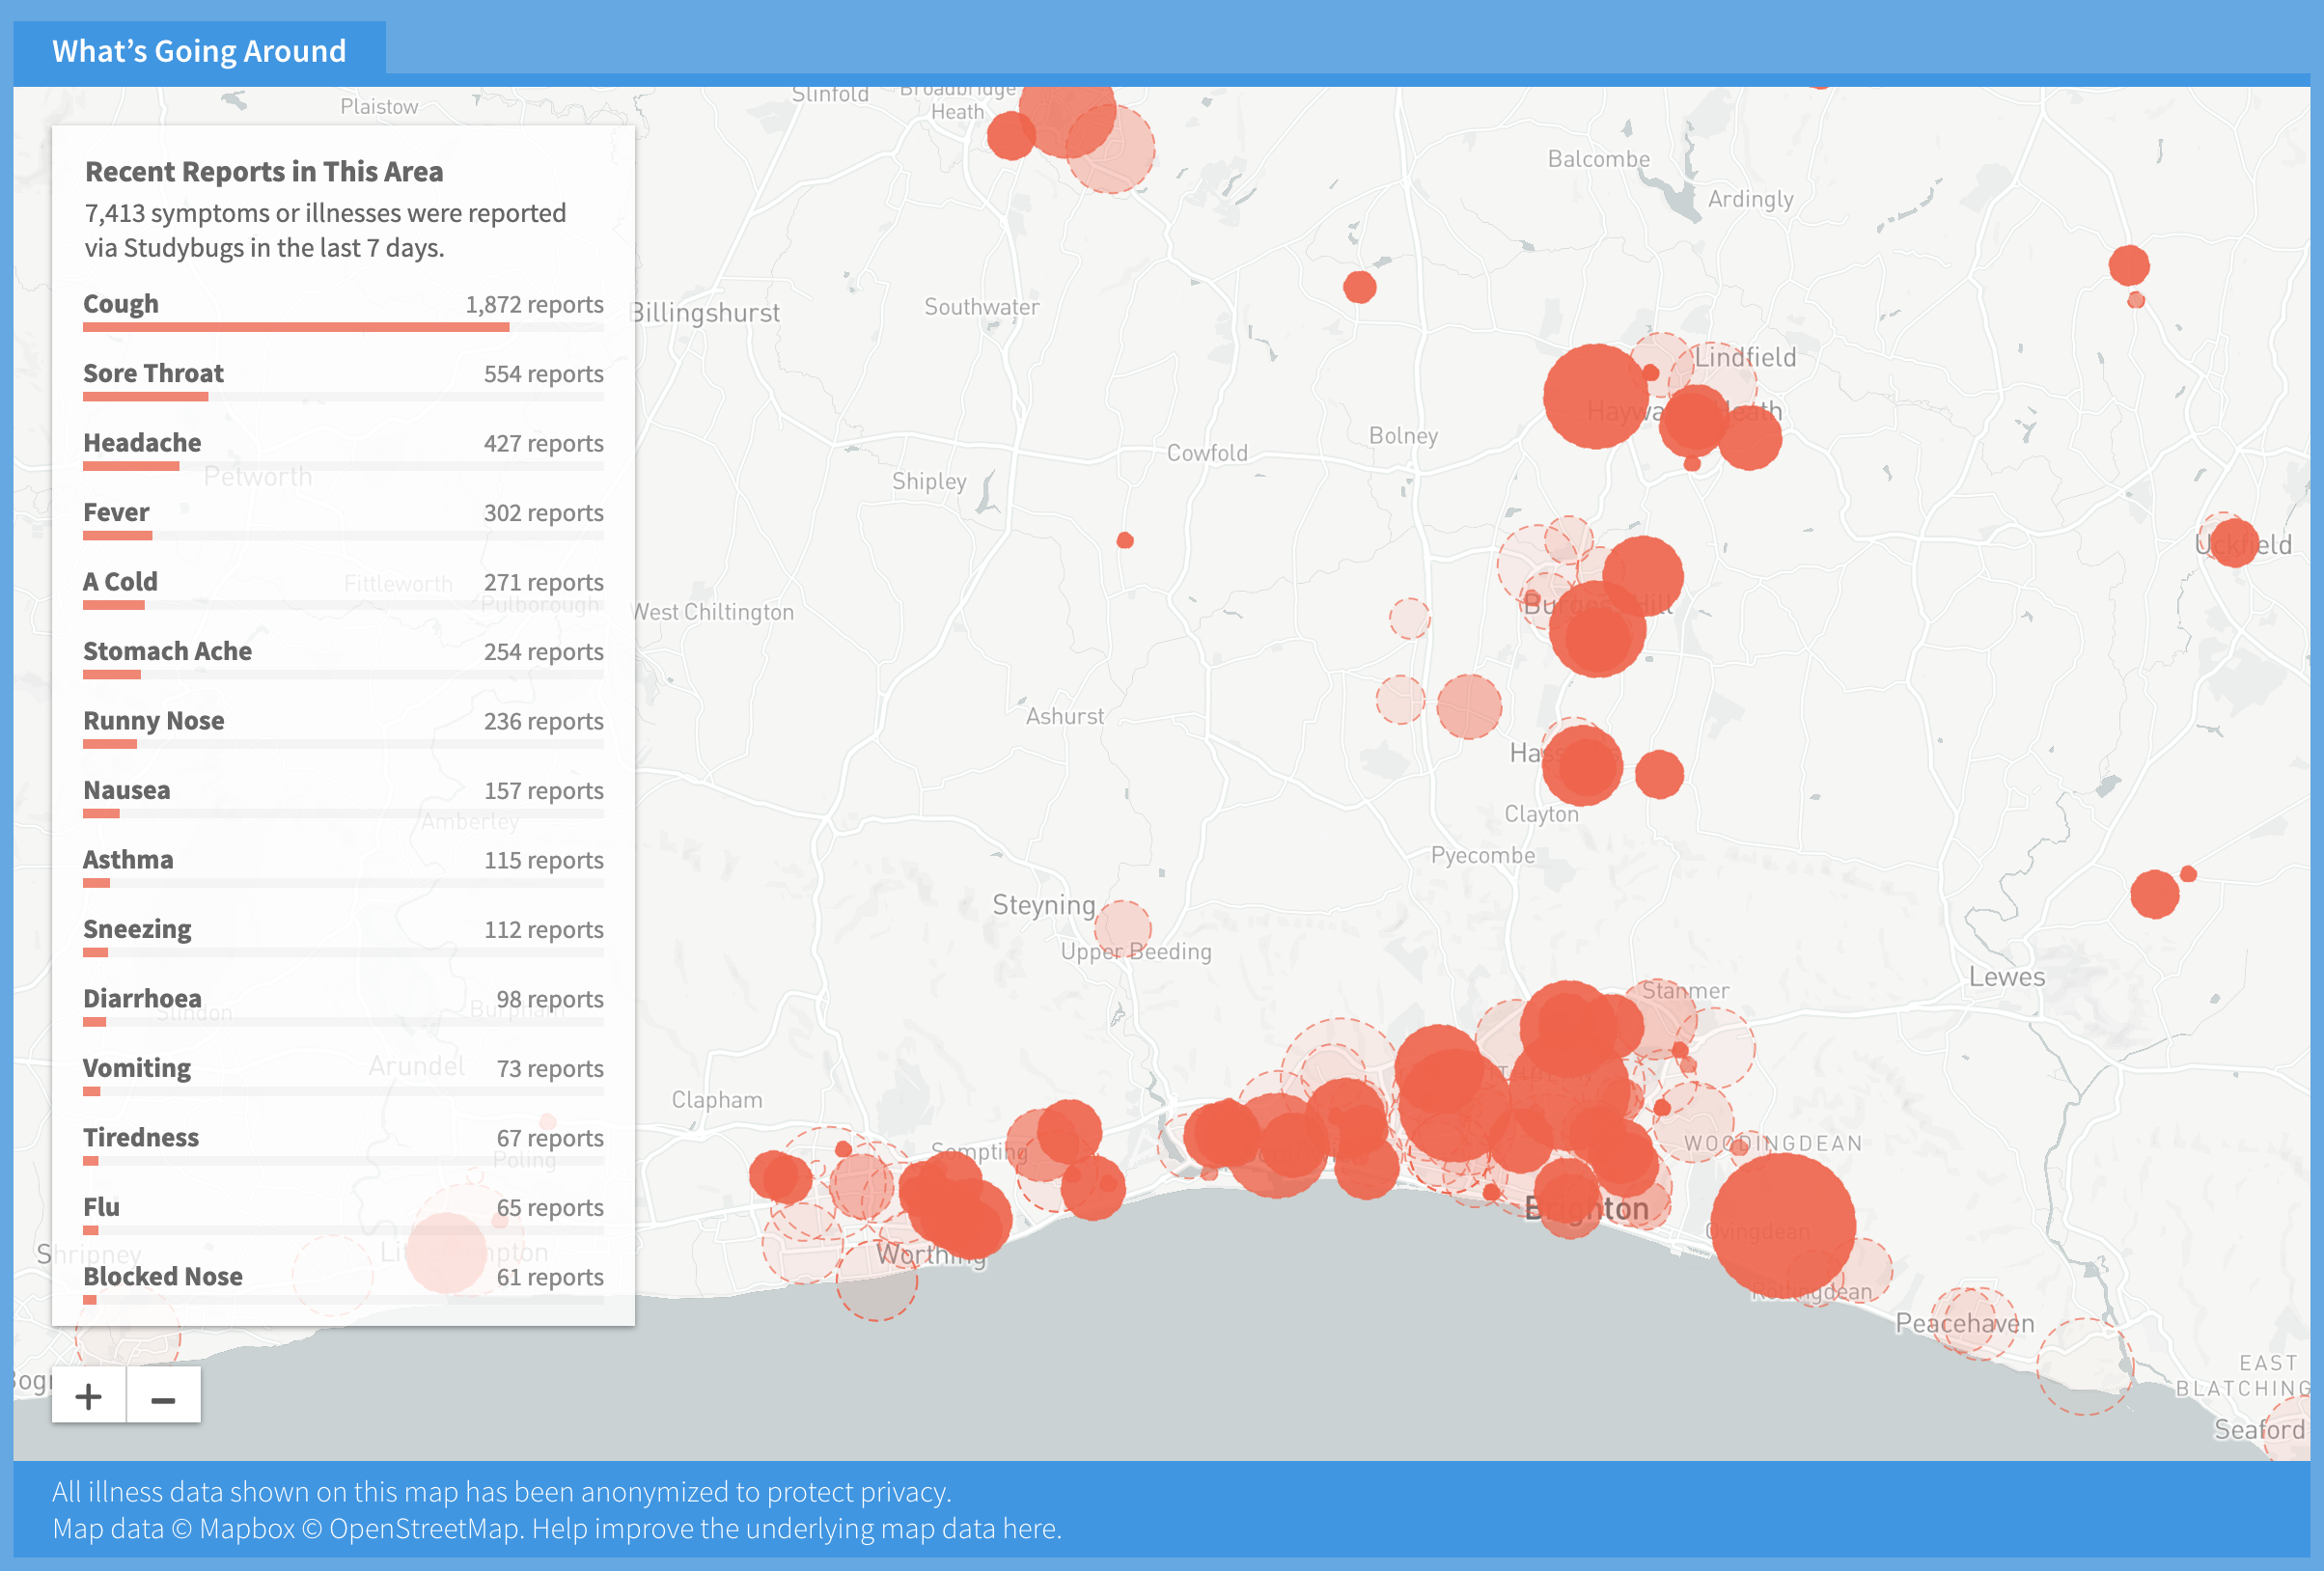Image resolution: width=2324 pixels, height=1571 pixels.
Task: Click the Cowfold map label
Action: pyautogui.click(x=1207, y=453)
